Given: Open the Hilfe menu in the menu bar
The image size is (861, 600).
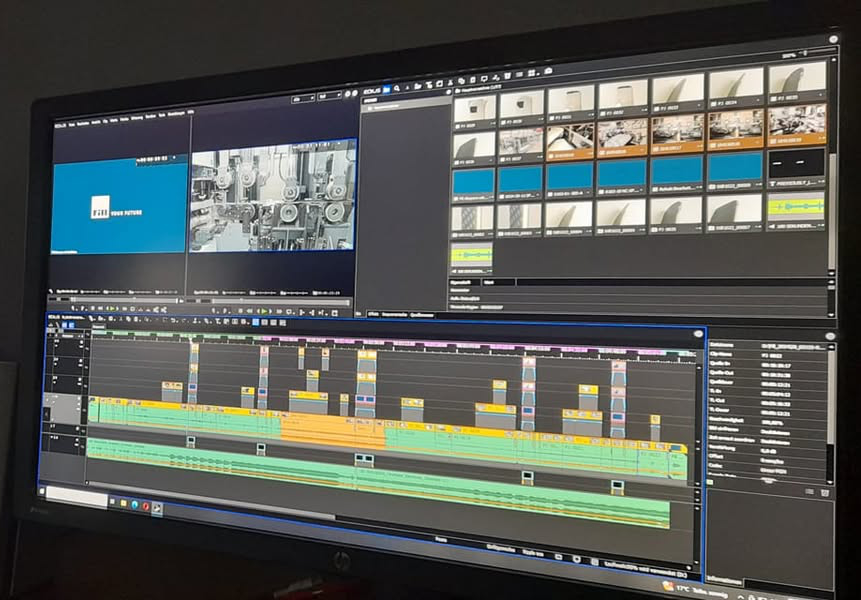Looking at the screenshot, I should 190,112.
